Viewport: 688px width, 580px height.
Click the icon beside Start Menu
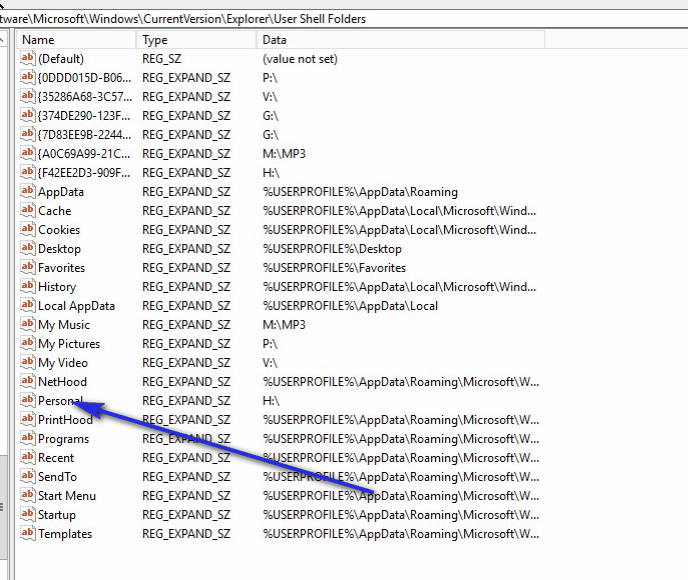point(28,495)
